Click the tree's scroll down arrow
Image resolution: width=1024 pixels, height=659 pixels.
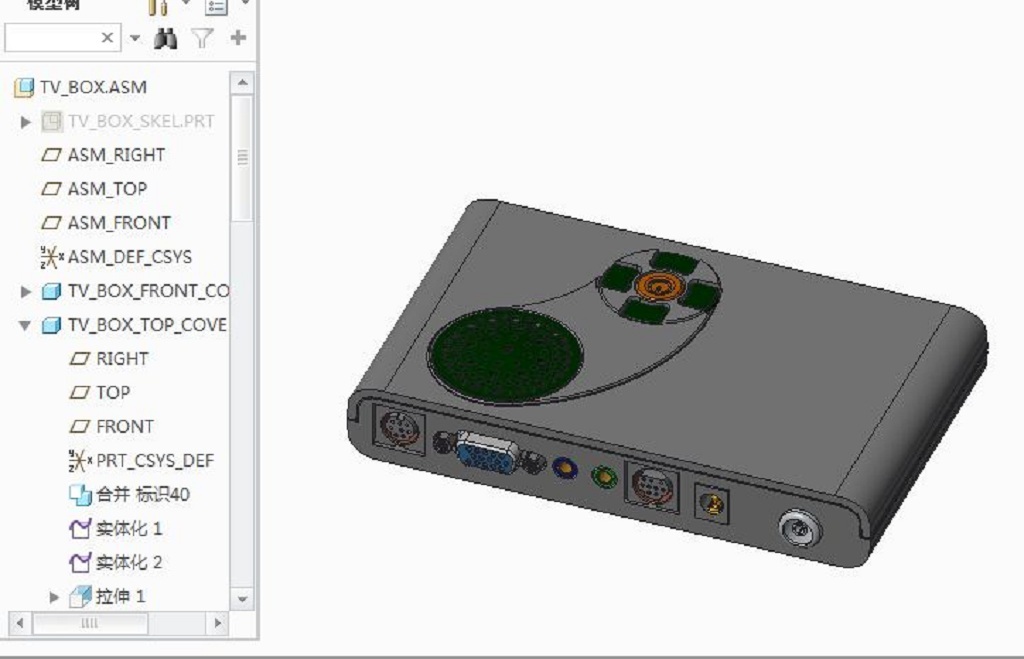[x=242, y=598]
